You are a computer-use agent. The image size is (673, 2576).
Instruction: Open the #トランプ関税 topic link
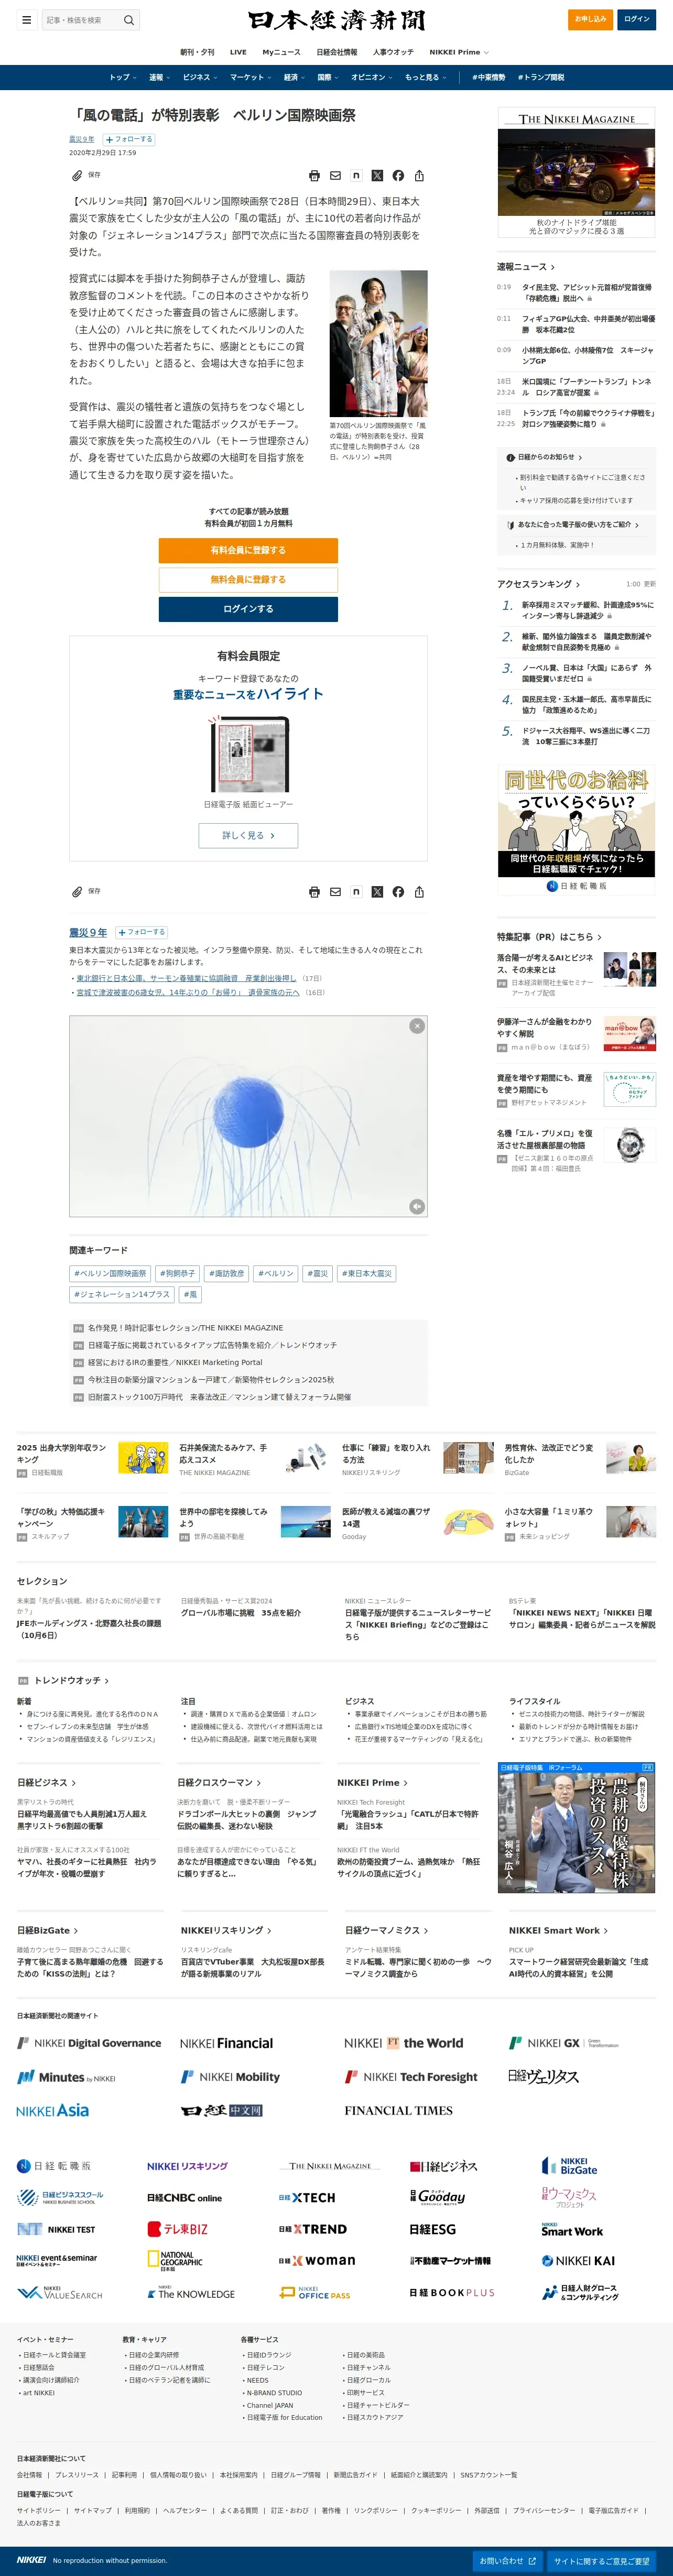click(x=541, y=77)
